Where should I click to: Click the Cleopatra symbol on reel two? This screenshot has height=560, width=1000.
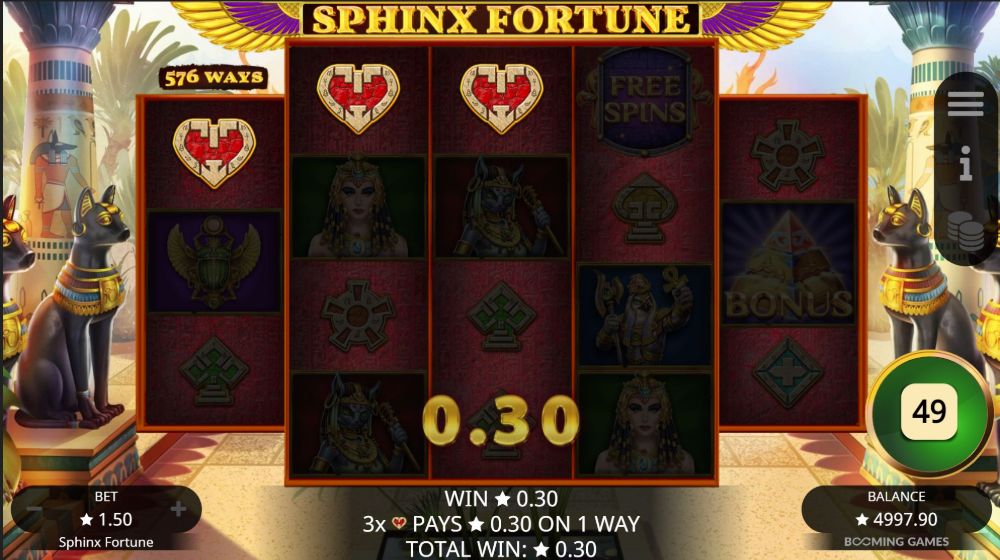(x=358, y=207)
